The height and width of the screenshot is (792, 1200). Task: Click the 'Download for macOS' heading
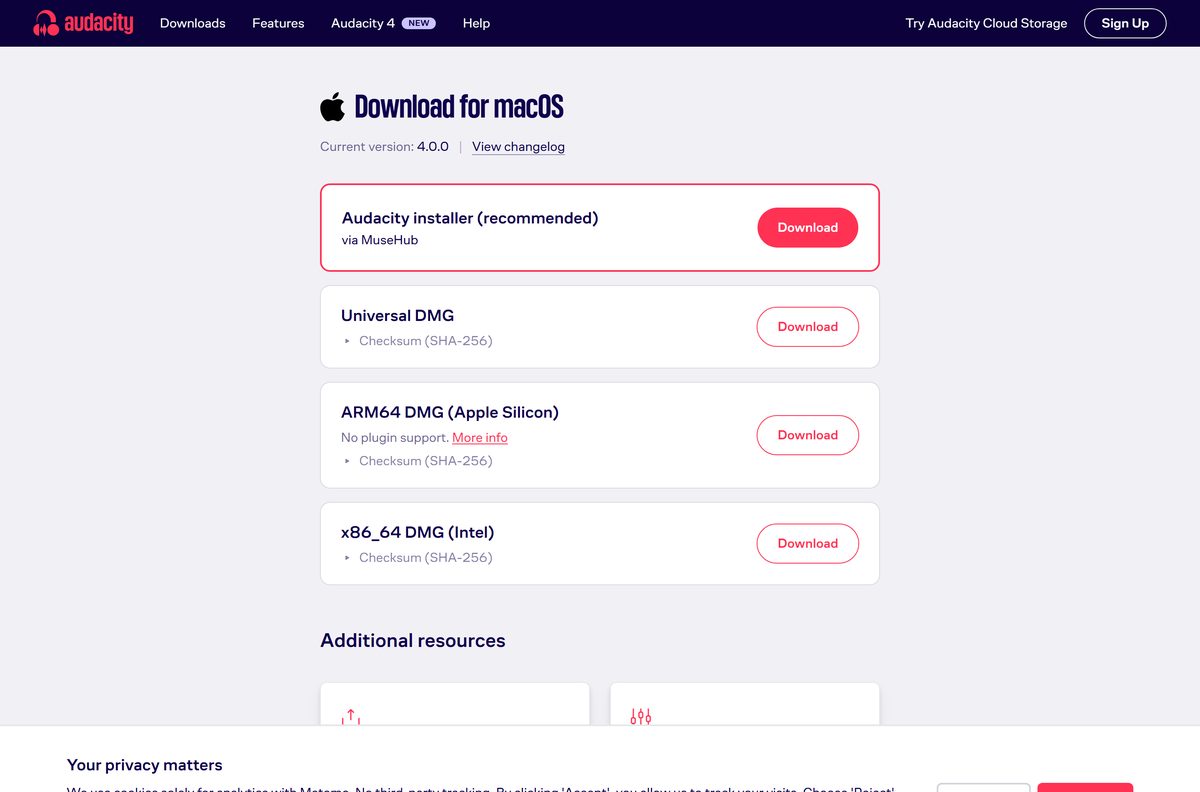[459, 106]
